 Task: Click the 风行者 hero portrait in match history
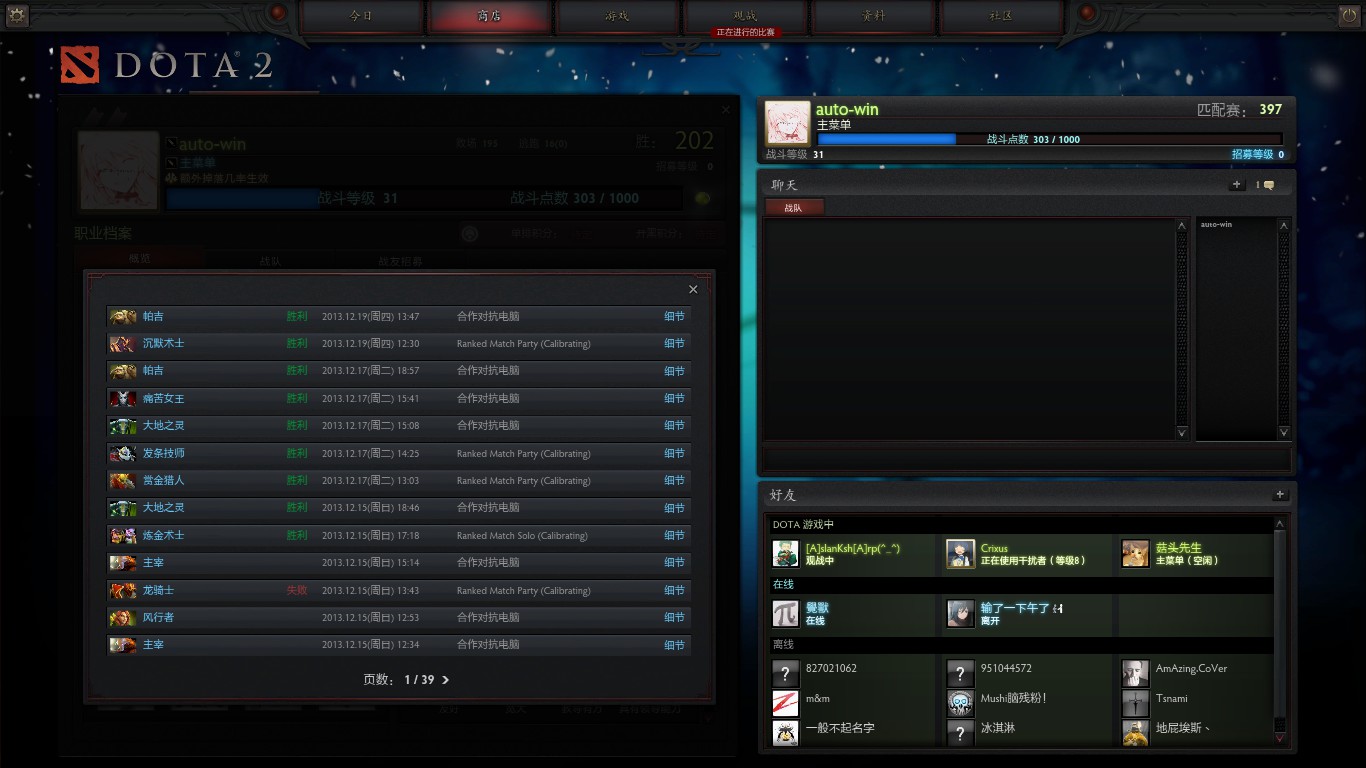click(122, 618)
